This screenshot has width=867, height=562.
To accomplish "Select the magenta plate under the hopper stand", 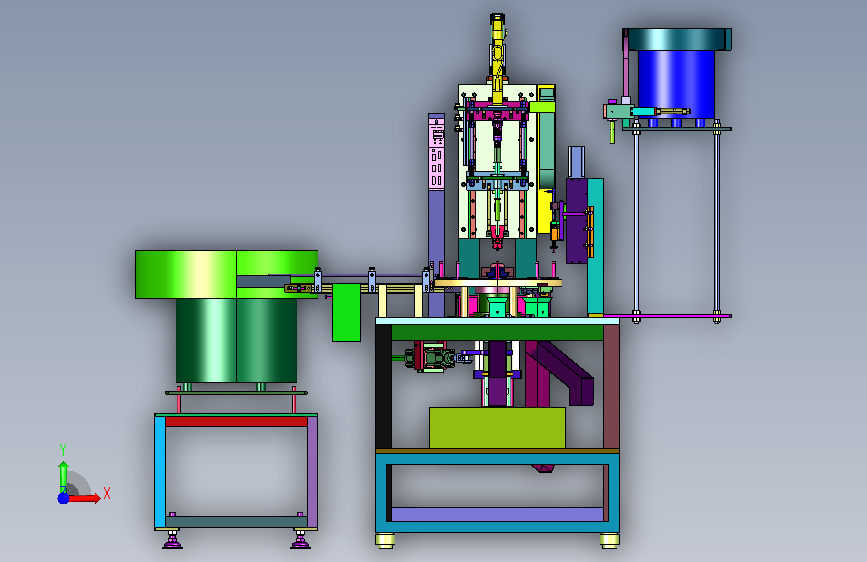I will [667, 316].
